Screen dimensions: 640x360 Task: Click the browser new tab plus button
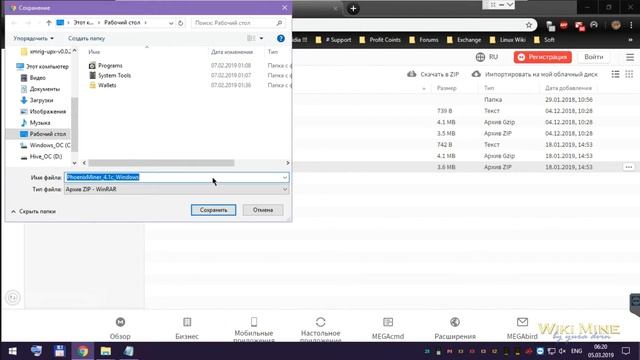353,9
